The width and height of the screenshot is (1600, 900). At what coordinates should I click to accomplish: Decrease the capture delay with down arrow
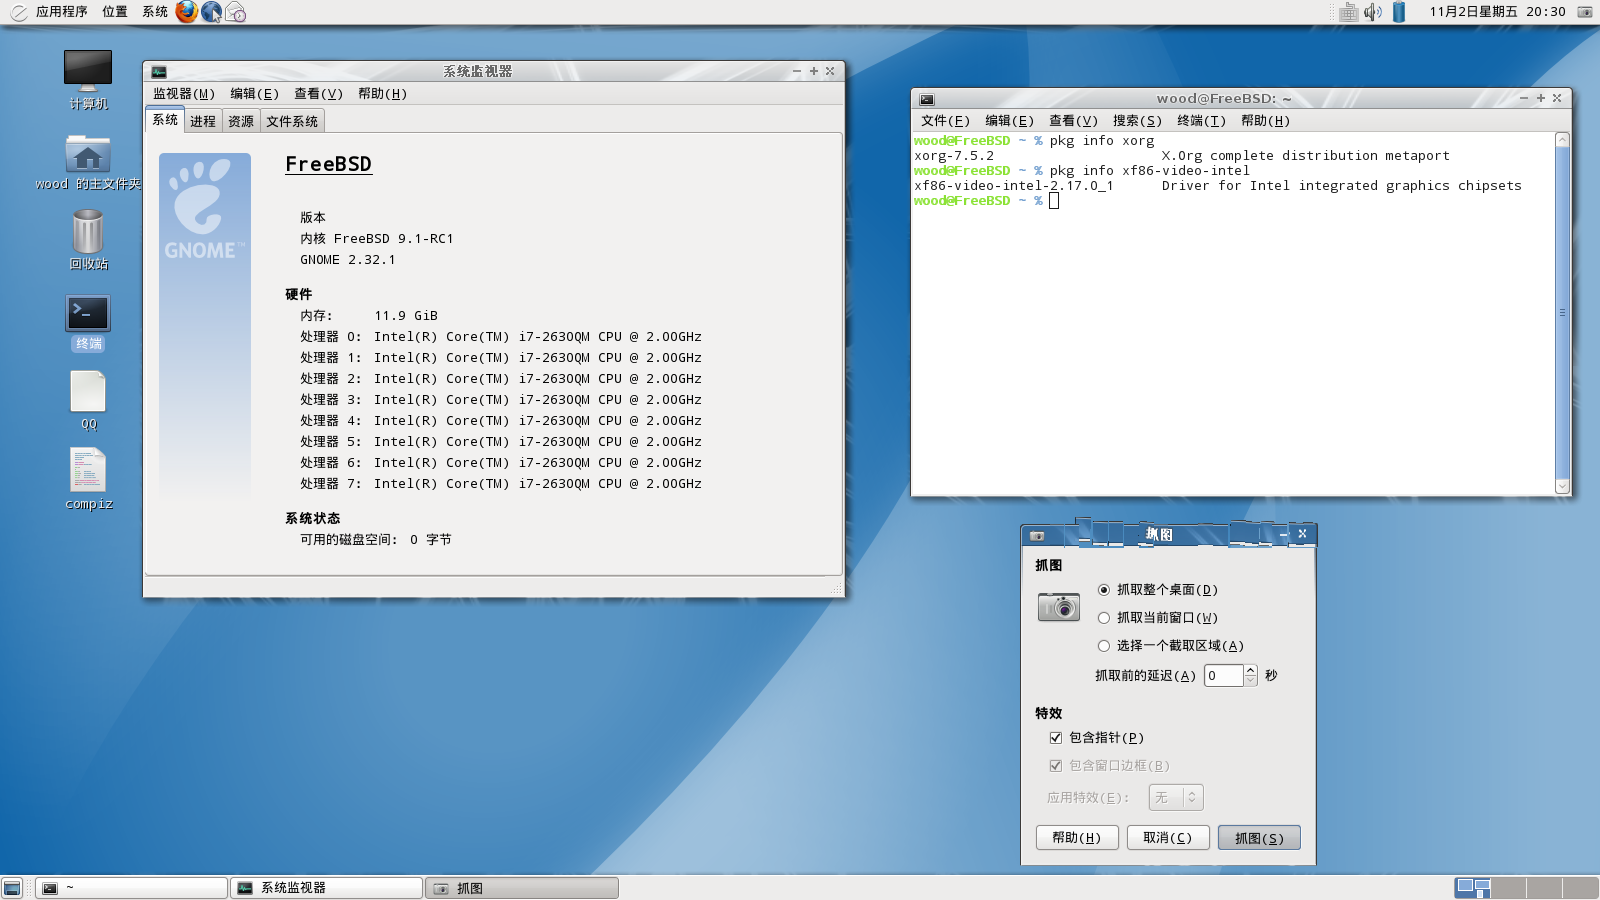coord(1250,681)
